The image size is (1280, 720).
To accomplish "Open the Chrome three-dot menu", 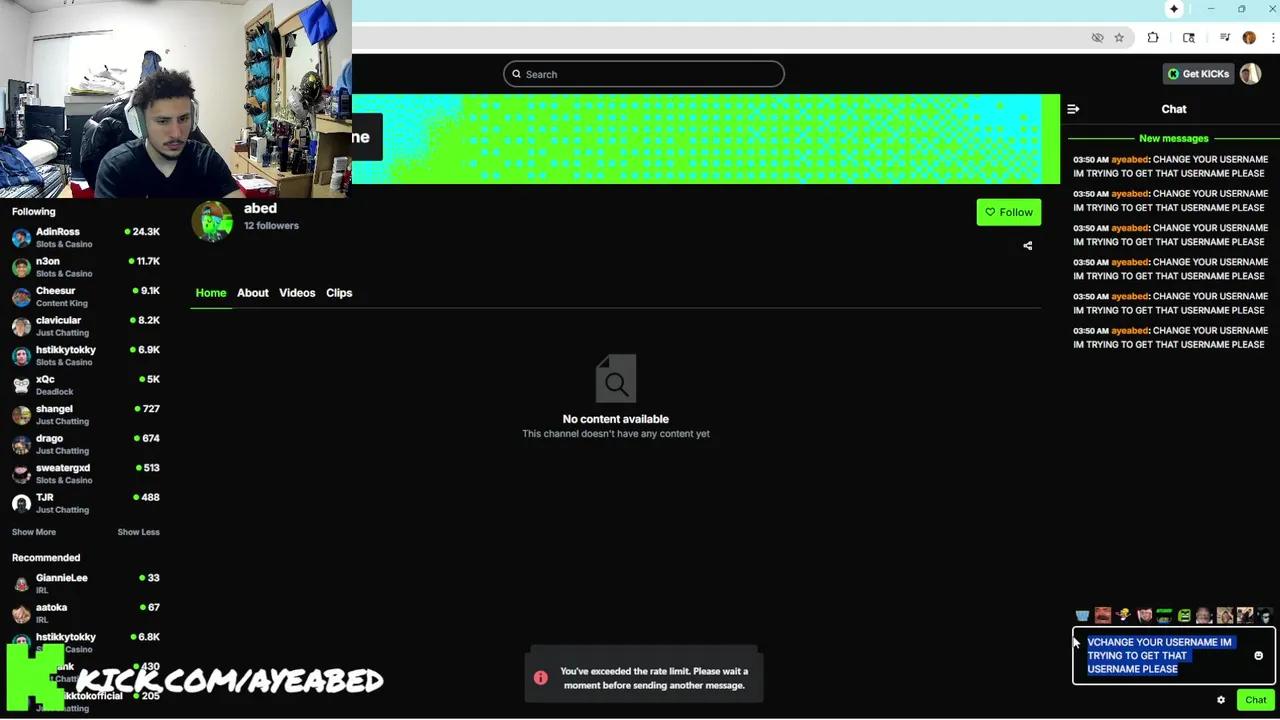I will coord(1273,38).
